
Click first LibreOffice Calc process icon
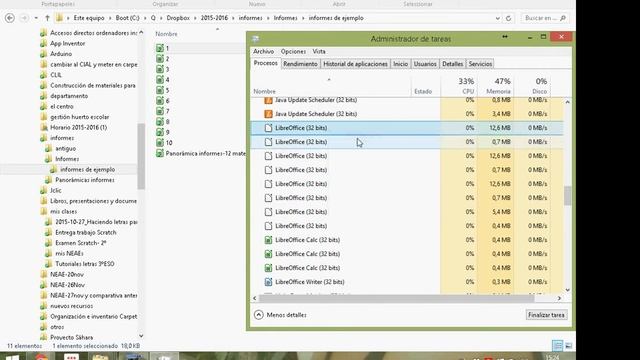pos(268,240)
